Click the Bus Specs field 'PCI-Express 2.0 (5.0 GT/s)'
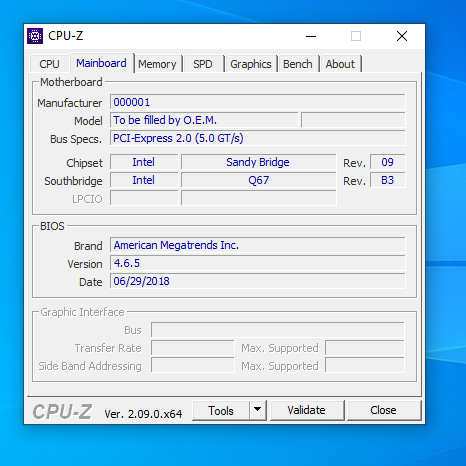The image size is (466, 466). pos(258,138)
